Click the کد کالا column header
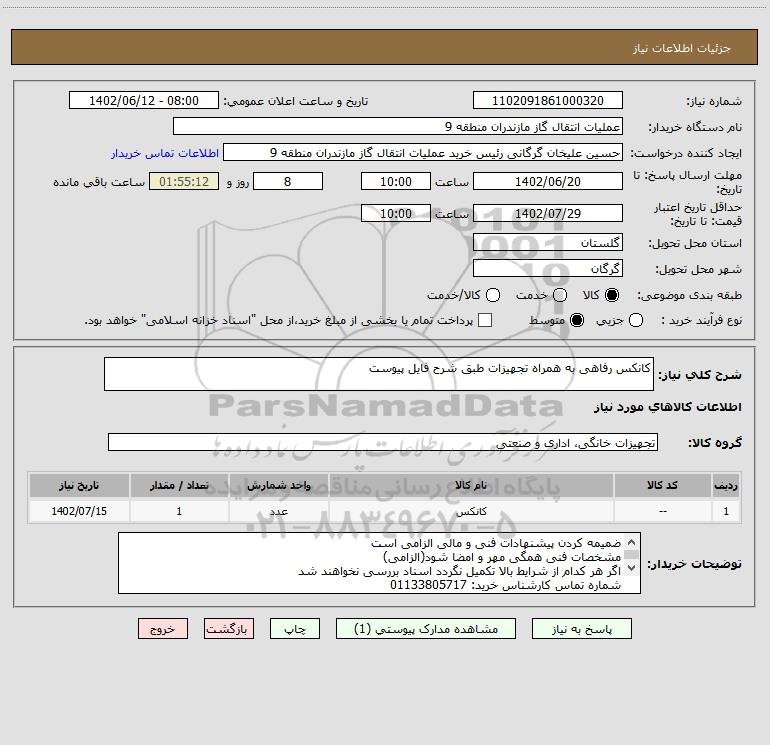This screenshot has height=745, width=770. point(662,485)
